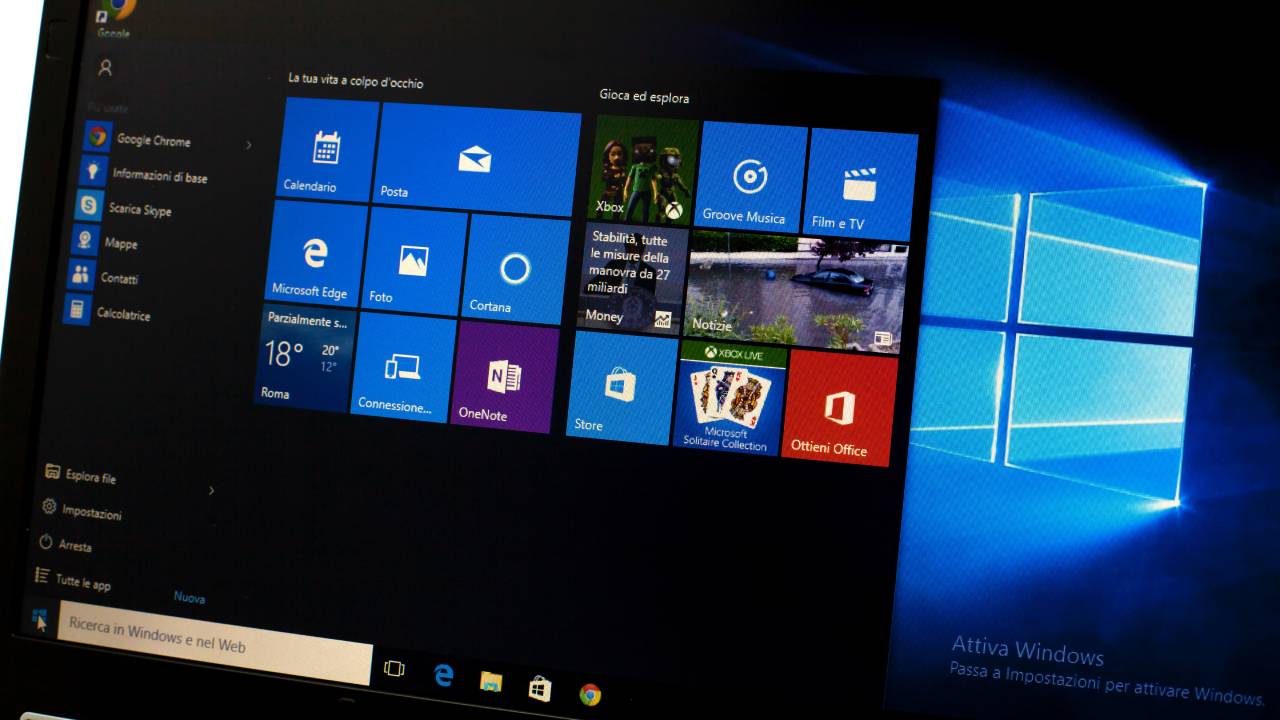This screenshot has width=1280, height=720.
Task: Open the Cortana tile
Action: click(x=515, y=270)
